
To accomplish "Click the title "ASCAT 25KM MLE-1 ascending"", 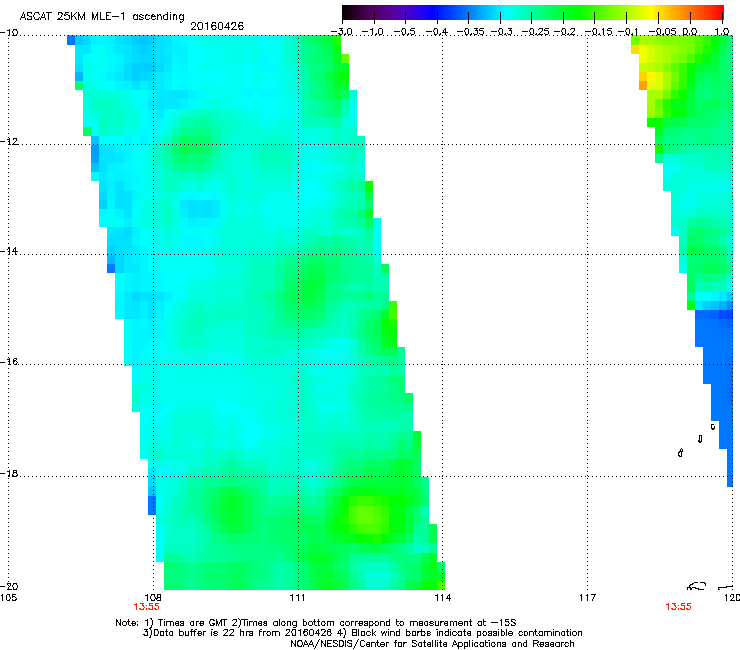I will point(102,17).
